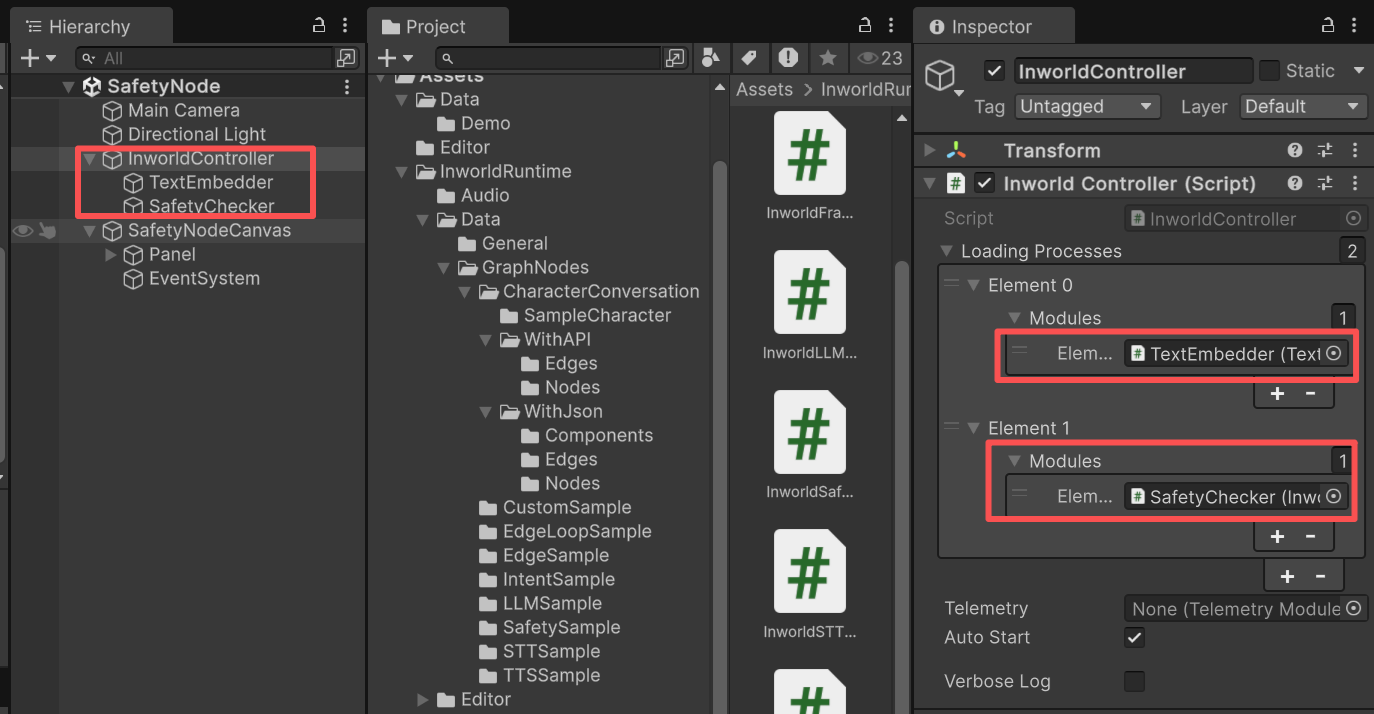
Task: Open the Inspector panel three-dot menu
Action: click(x=1354, y=26)
